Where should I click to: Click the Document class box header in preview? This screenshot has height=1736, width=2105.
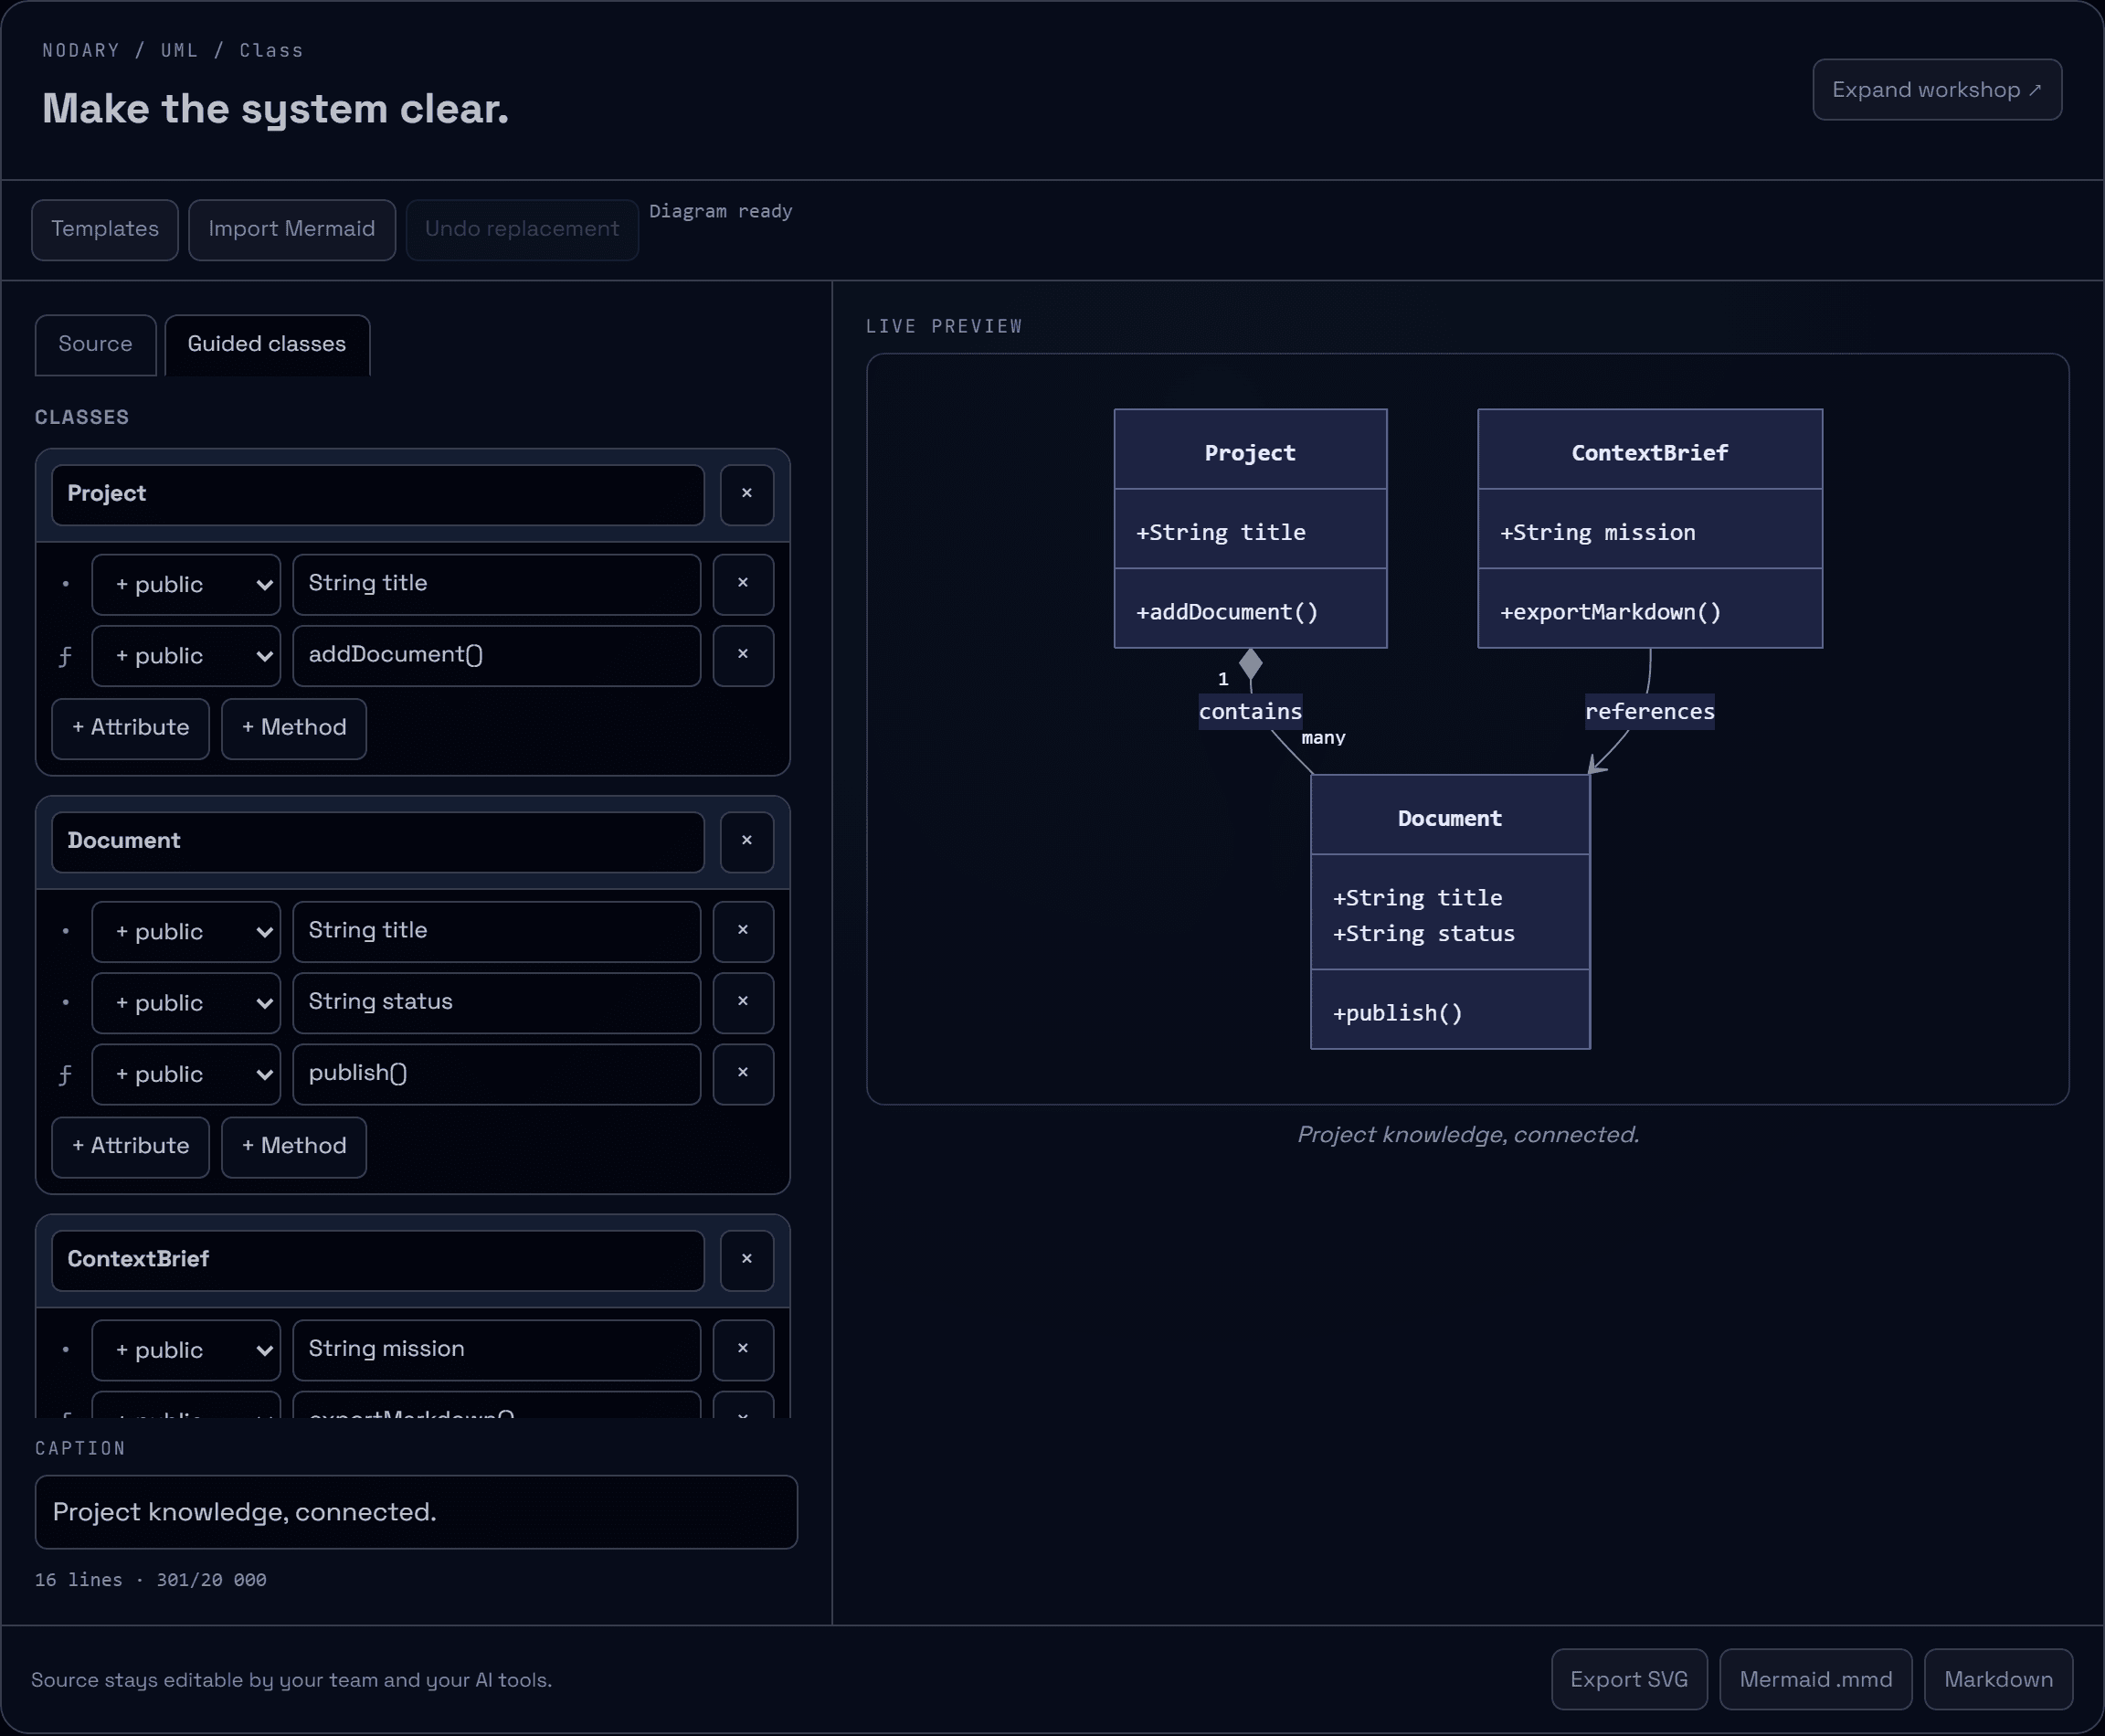[x=1450, y=816]
